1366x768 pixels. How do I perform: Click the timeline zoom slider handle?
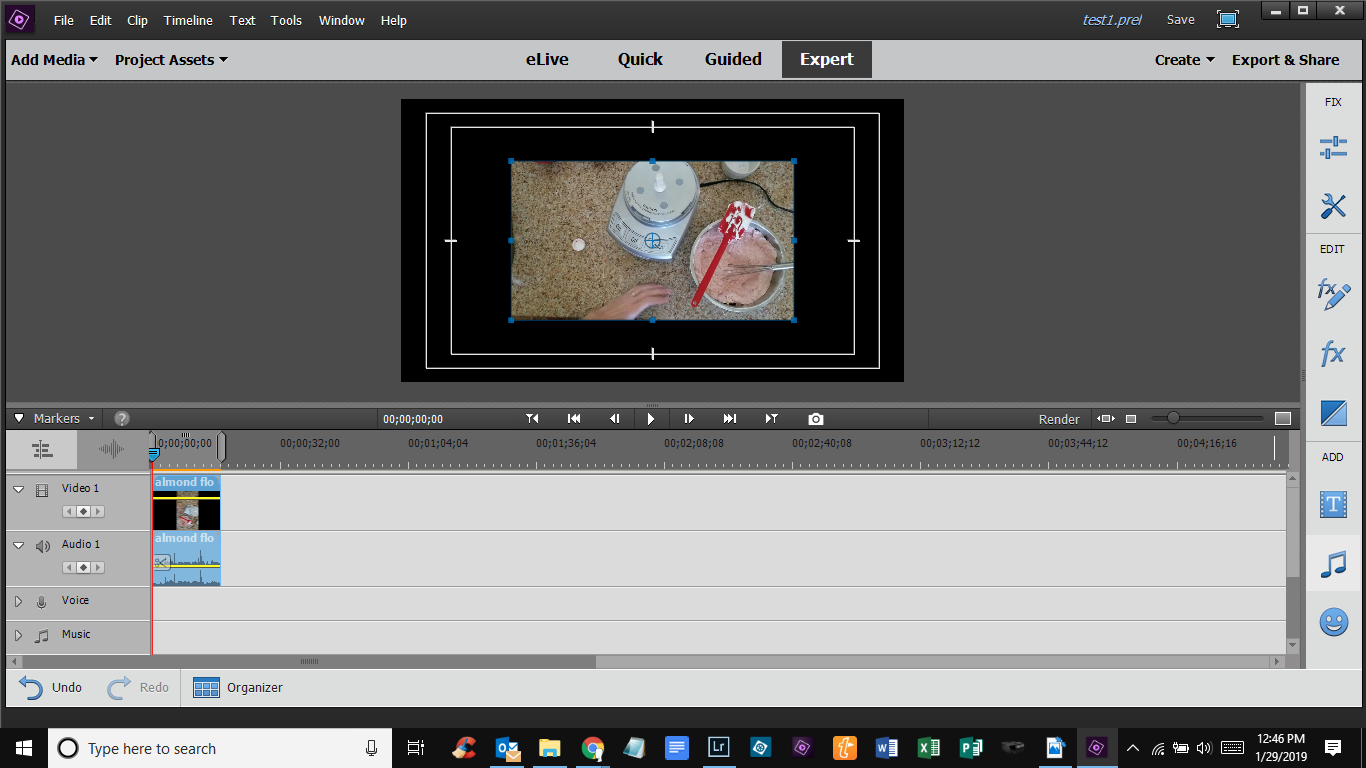1173,418
